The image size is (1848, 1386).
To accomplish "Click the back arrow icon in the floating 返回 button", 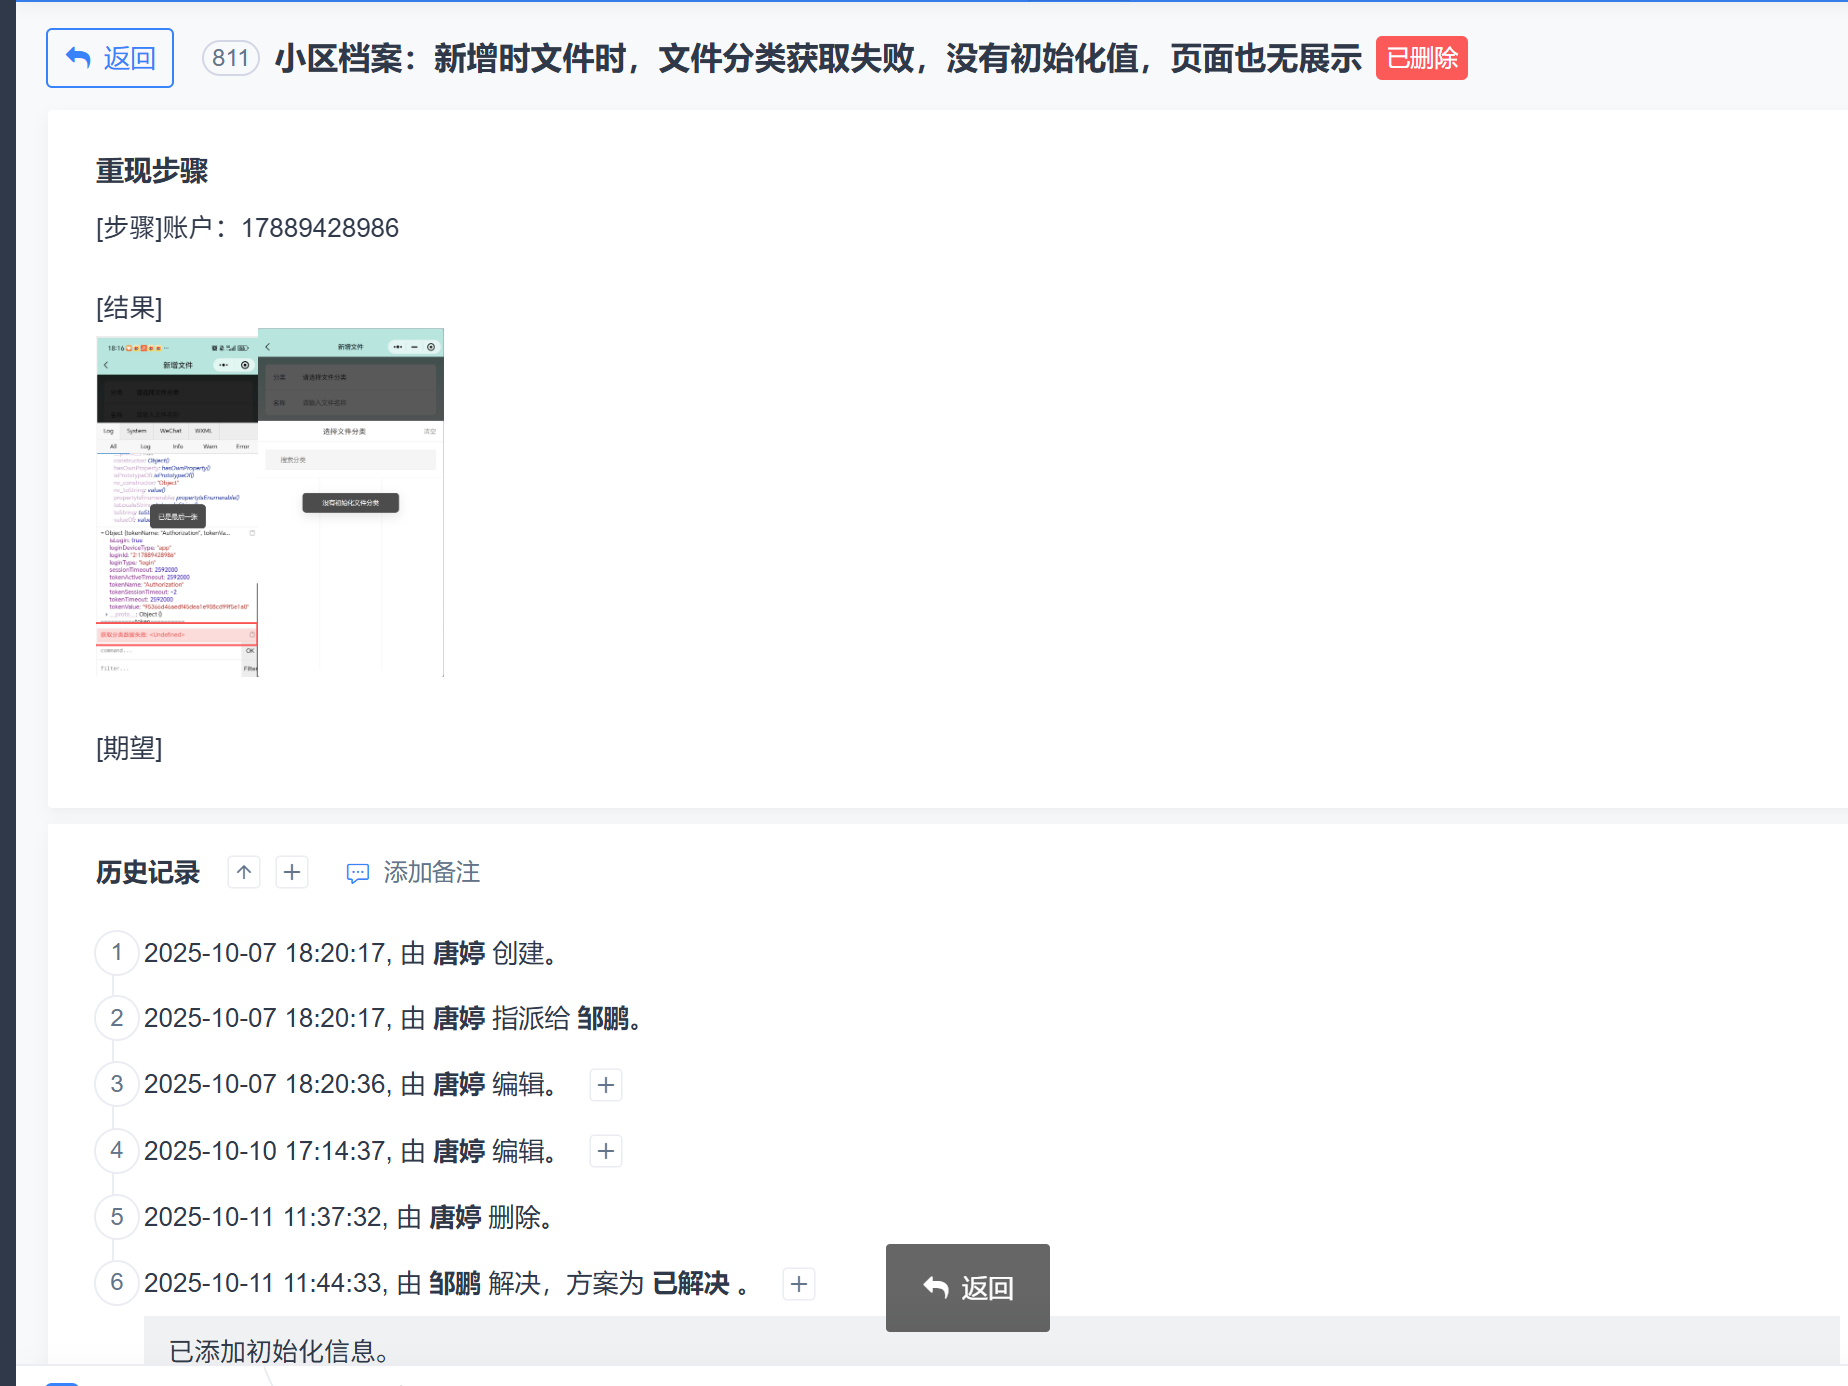I will [x=936, y=1288].
